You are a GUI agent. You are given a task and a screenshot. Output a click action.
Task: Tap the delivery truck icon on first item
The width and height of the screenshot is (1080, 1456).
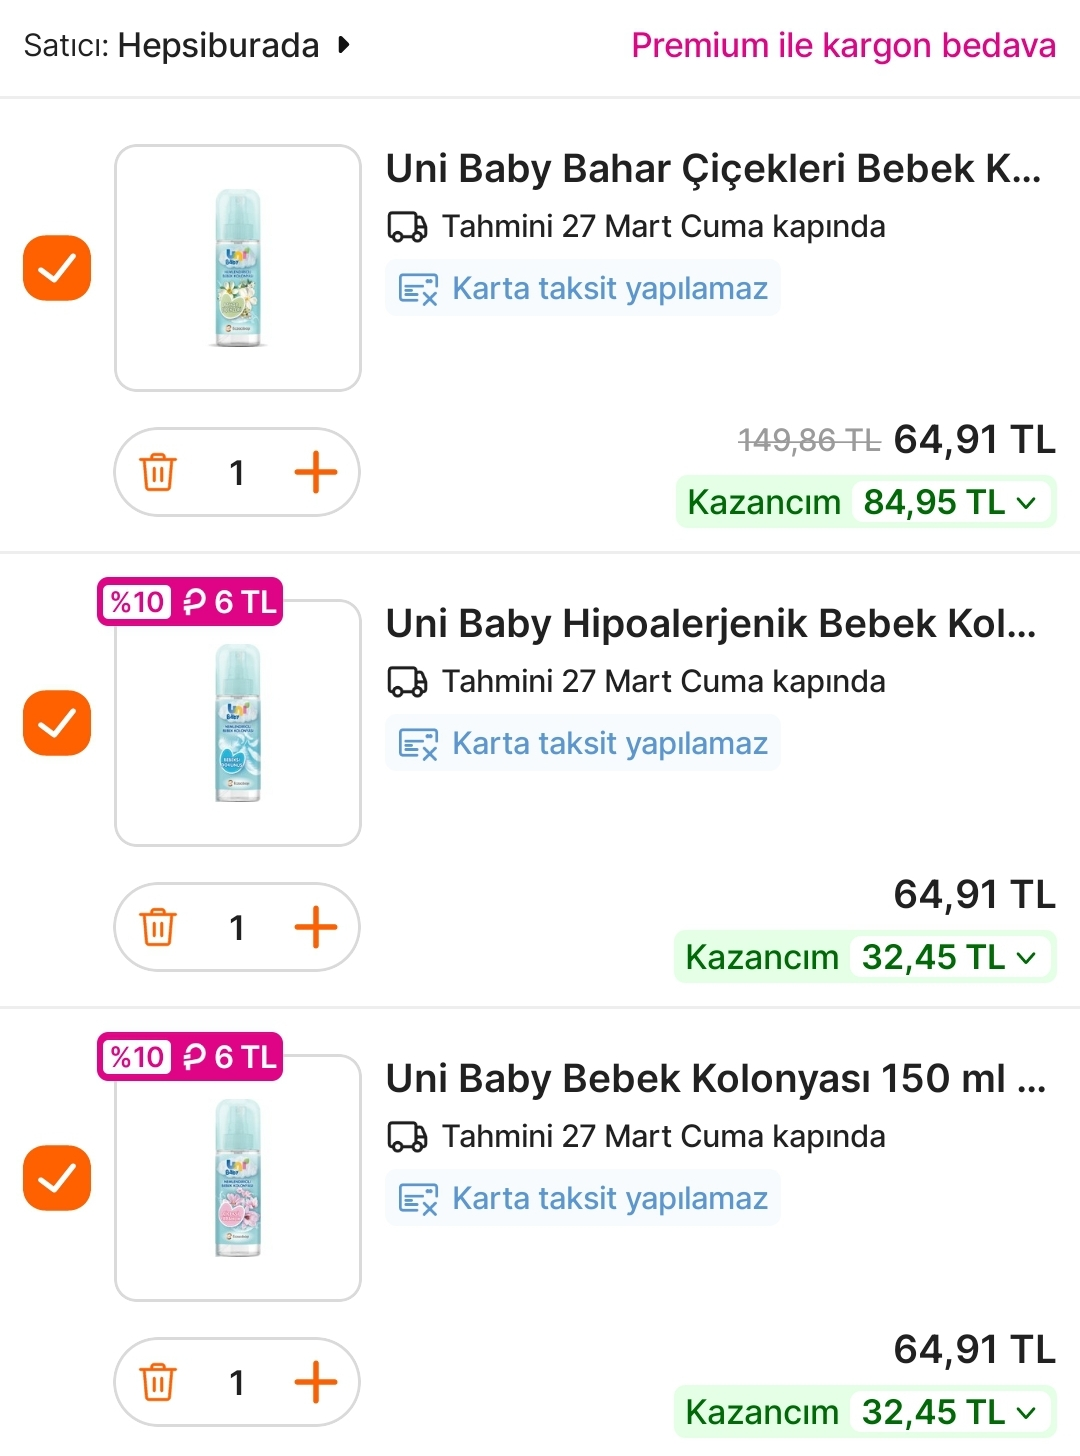(407, 227)
